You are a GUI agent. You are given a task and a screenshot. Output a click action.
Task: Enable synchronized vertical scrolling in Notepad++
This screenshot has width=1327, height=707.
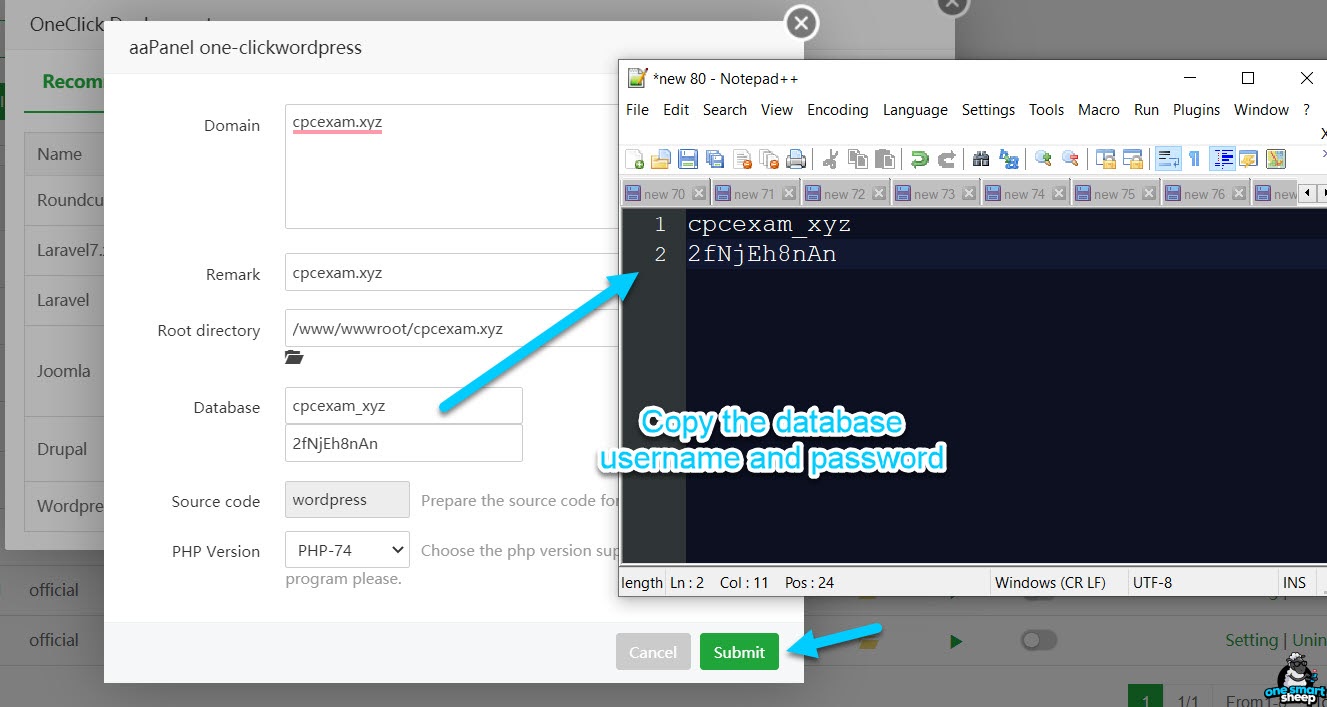(1105, 159)
